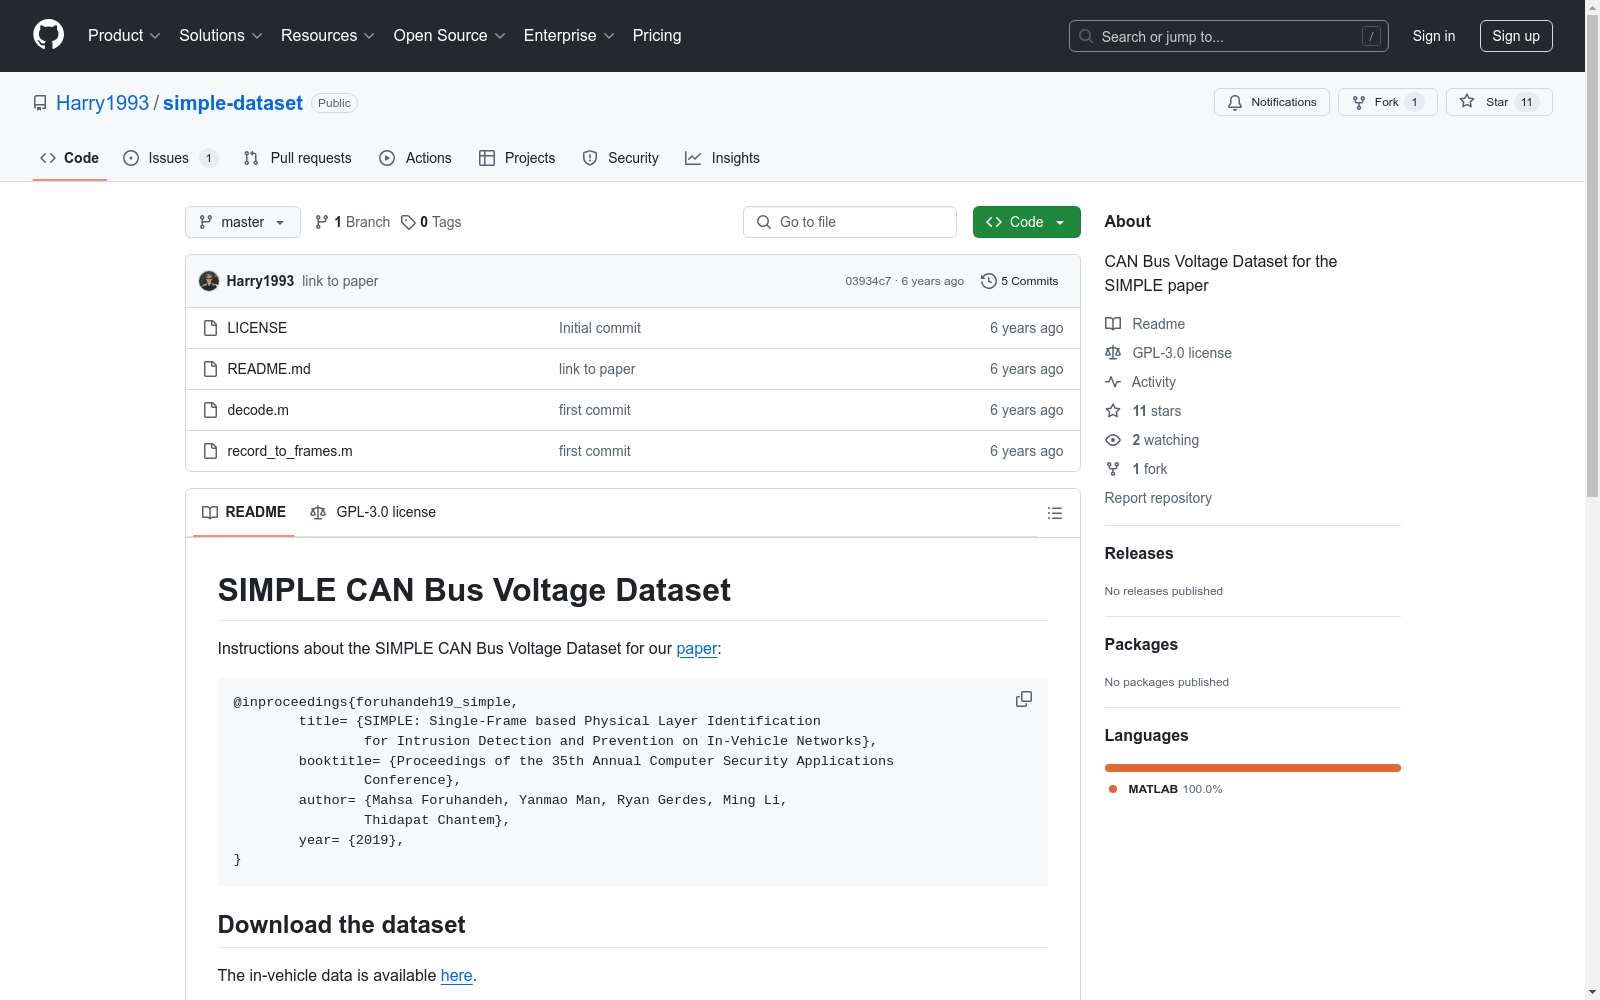Click the Star icon button
This screenshot has width=1600, height=1000.
[x=1467, y=102]
